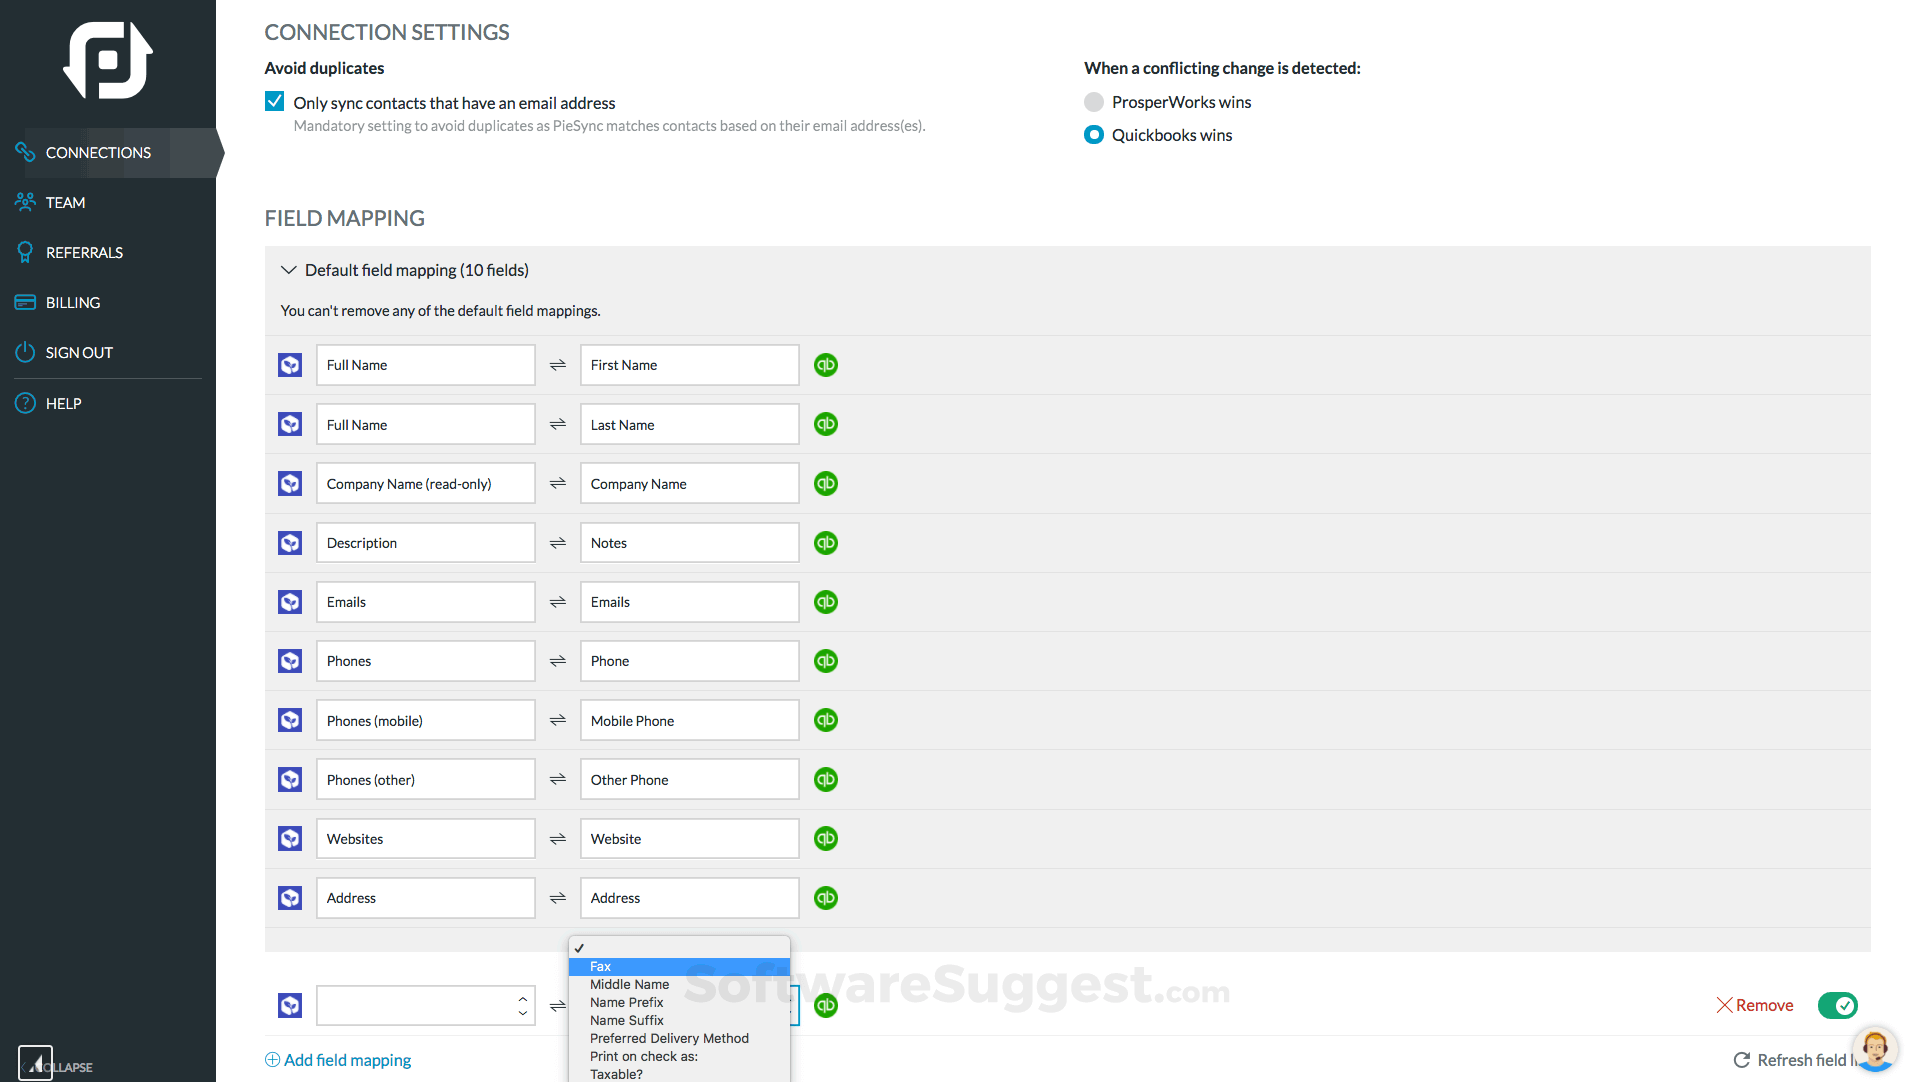Choose the blank checked dropdown option
Image resolution: width=1913 pixels, height=1082 pixels.
(x=679, y=948)
